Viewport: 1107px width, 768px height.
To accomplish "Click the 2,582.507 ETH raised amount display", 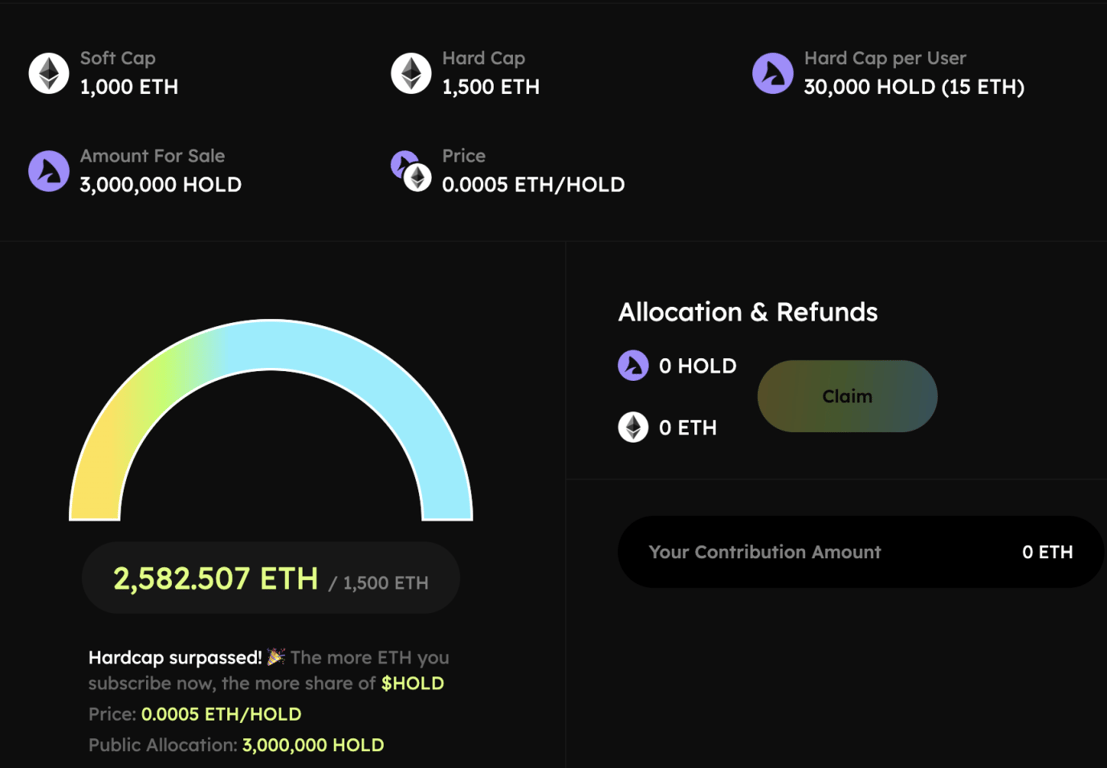I will click(x=214, y=576).
